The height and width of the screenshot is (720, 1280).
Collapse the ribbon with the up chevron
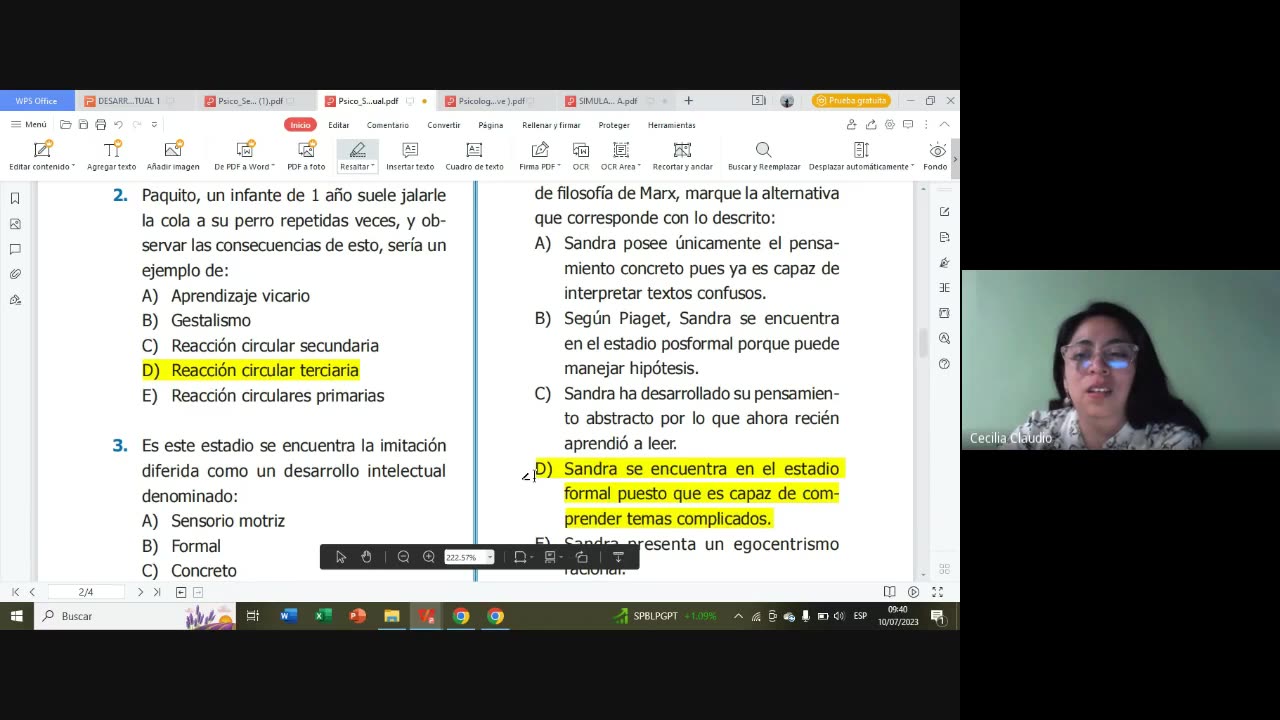pyautogui.click(x=944, y=125)
